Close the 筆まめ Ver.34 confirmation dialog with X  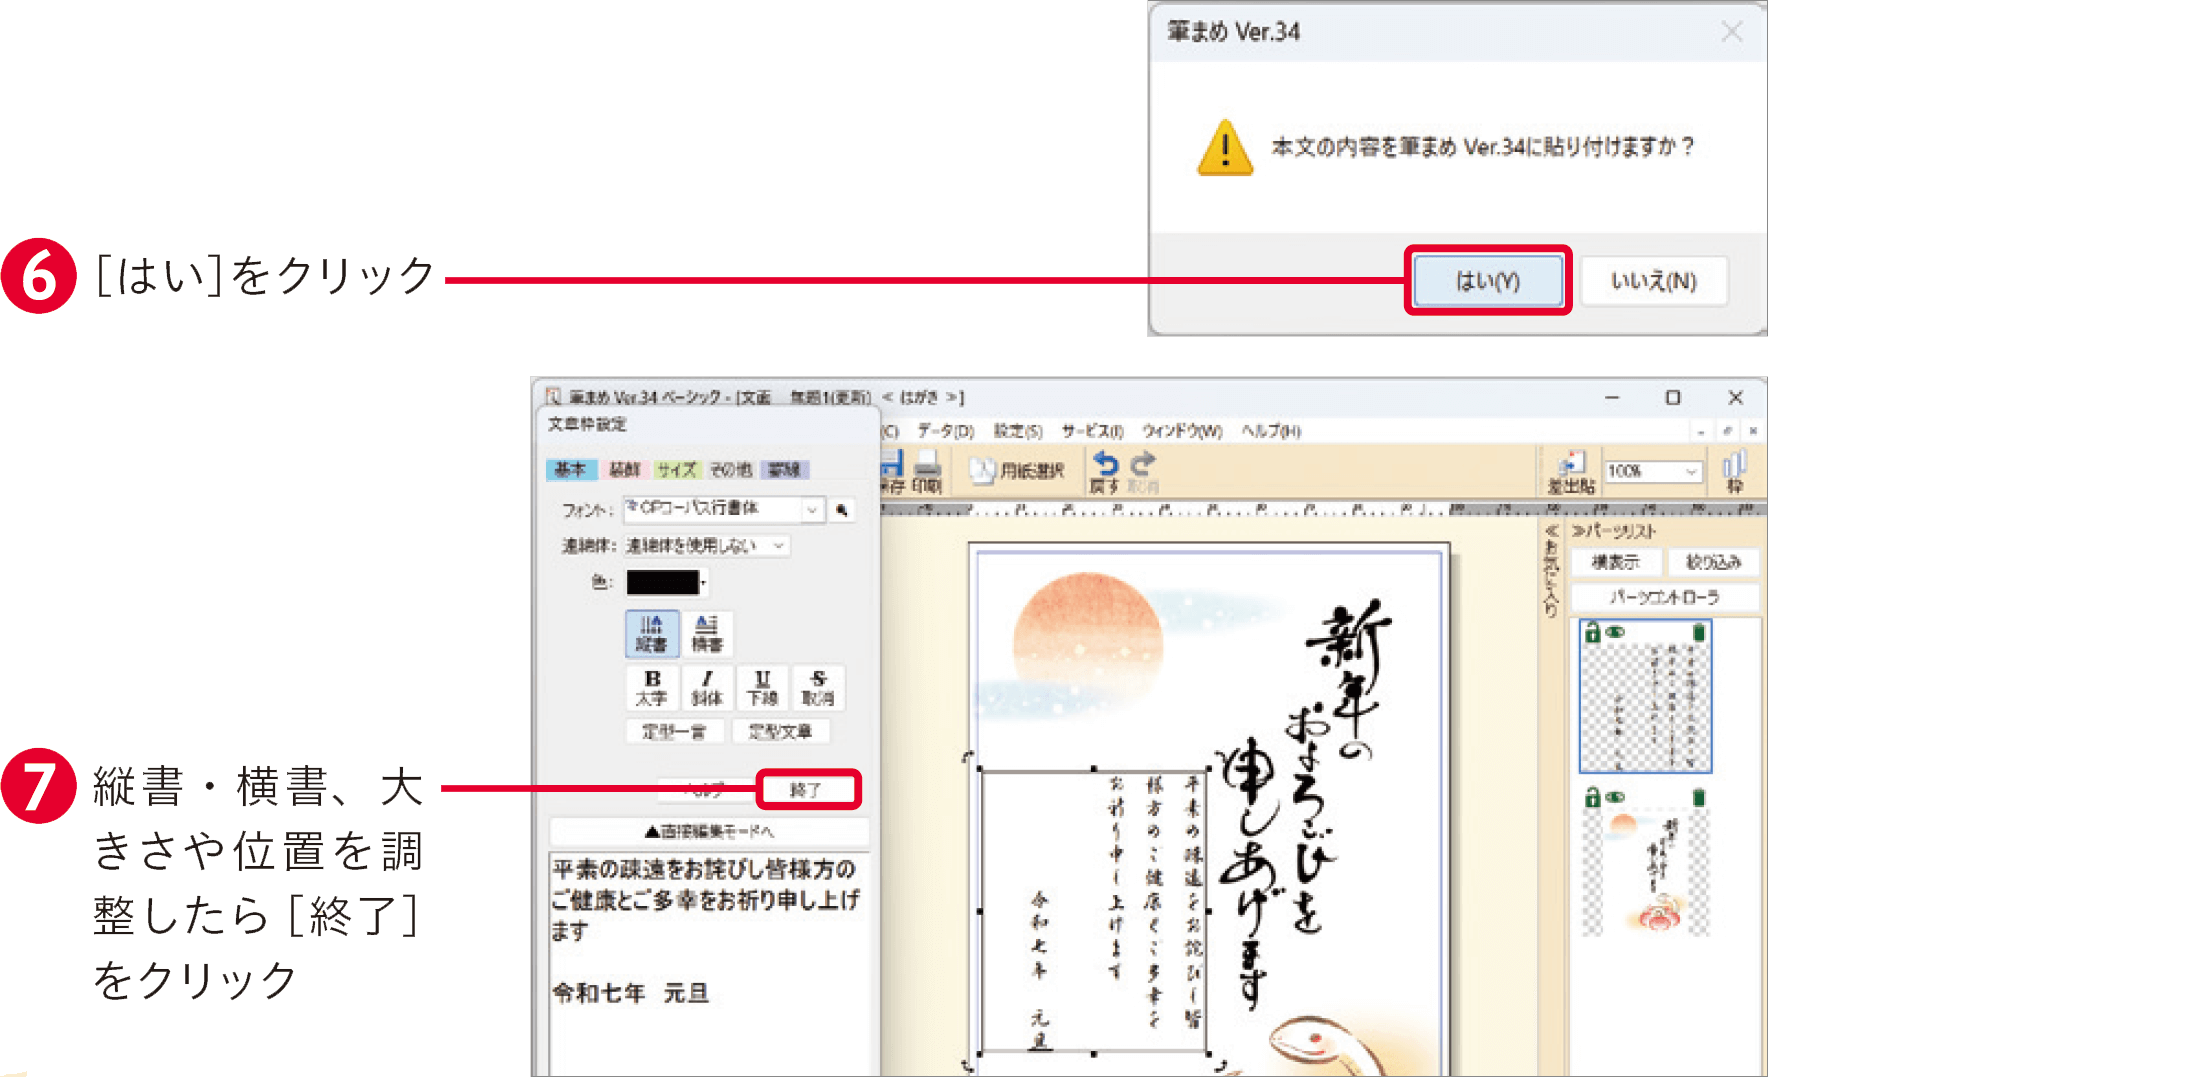(x=1732, y=32)
